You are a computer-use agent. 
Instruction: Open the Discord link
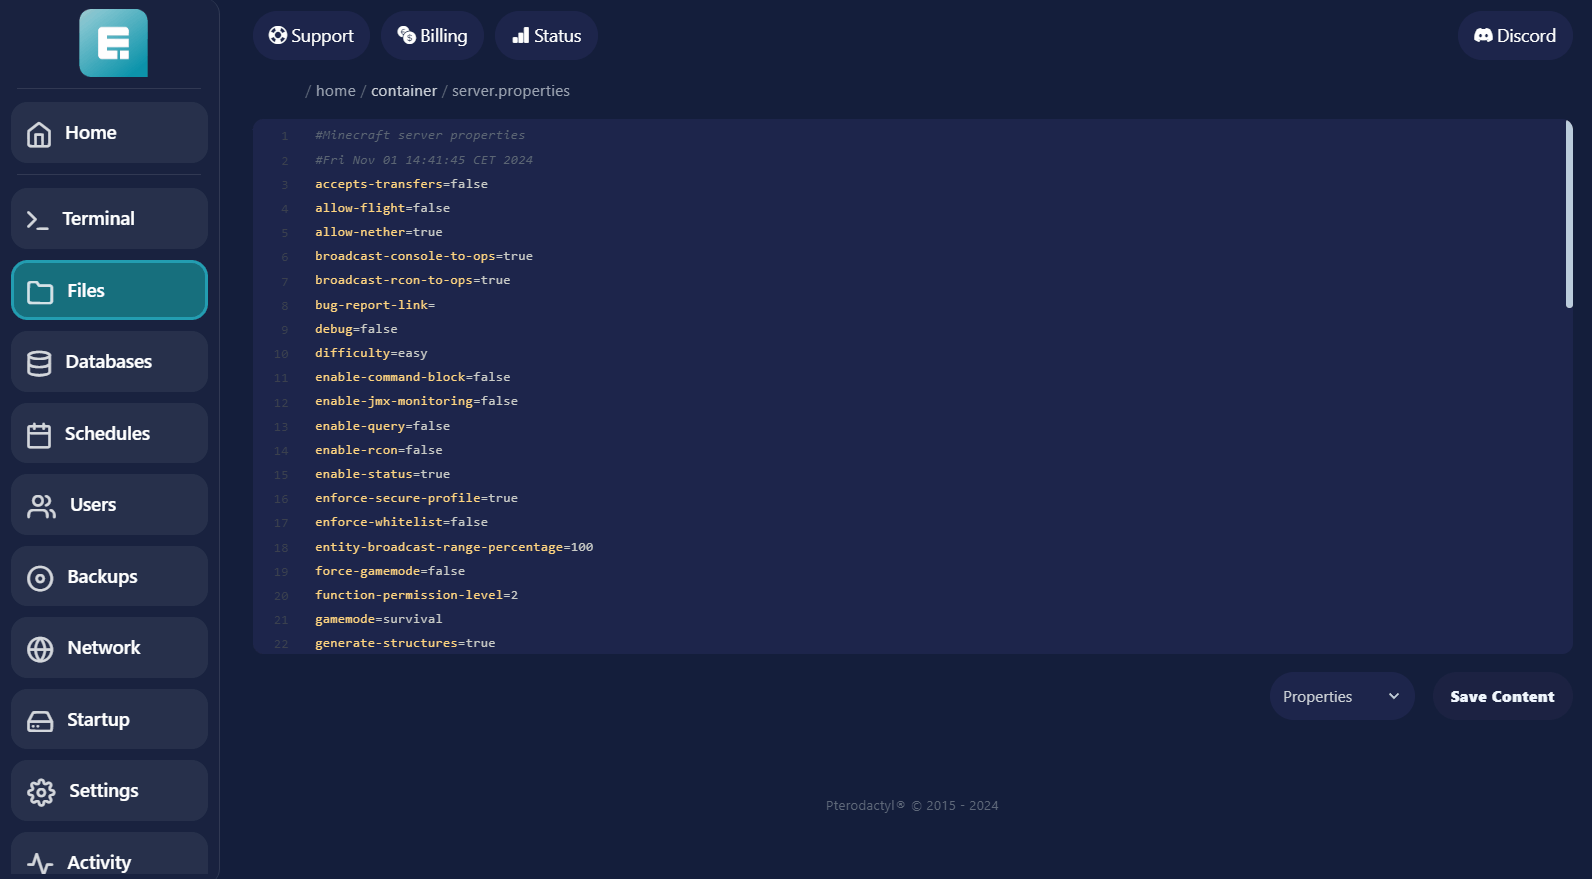[x=1514, y=36]
